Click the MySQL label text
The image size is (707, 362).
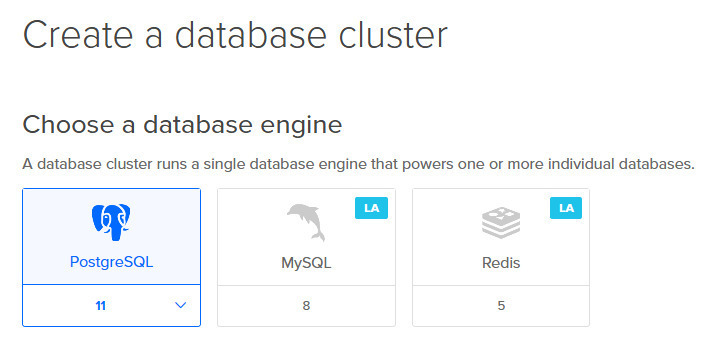pyautogui.click(x=306, y=262)
